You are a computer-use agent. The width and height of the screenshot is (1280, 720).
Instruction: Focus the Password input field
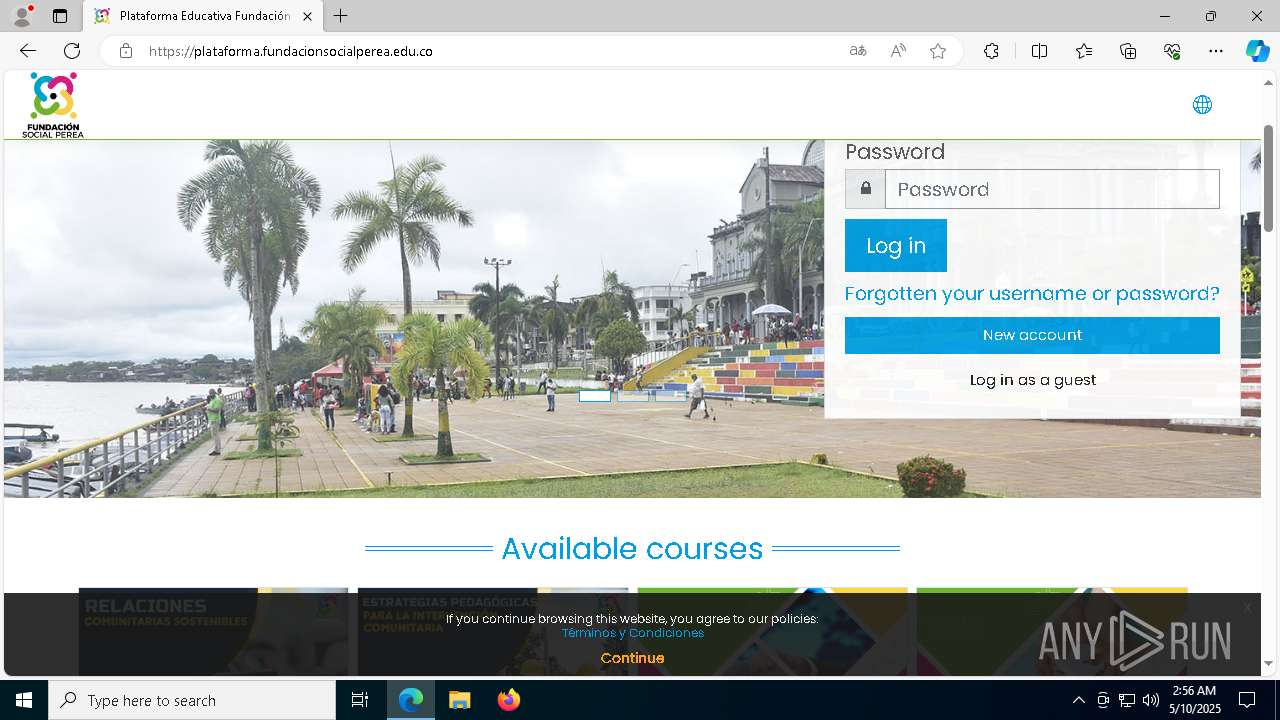[1052, 189]
